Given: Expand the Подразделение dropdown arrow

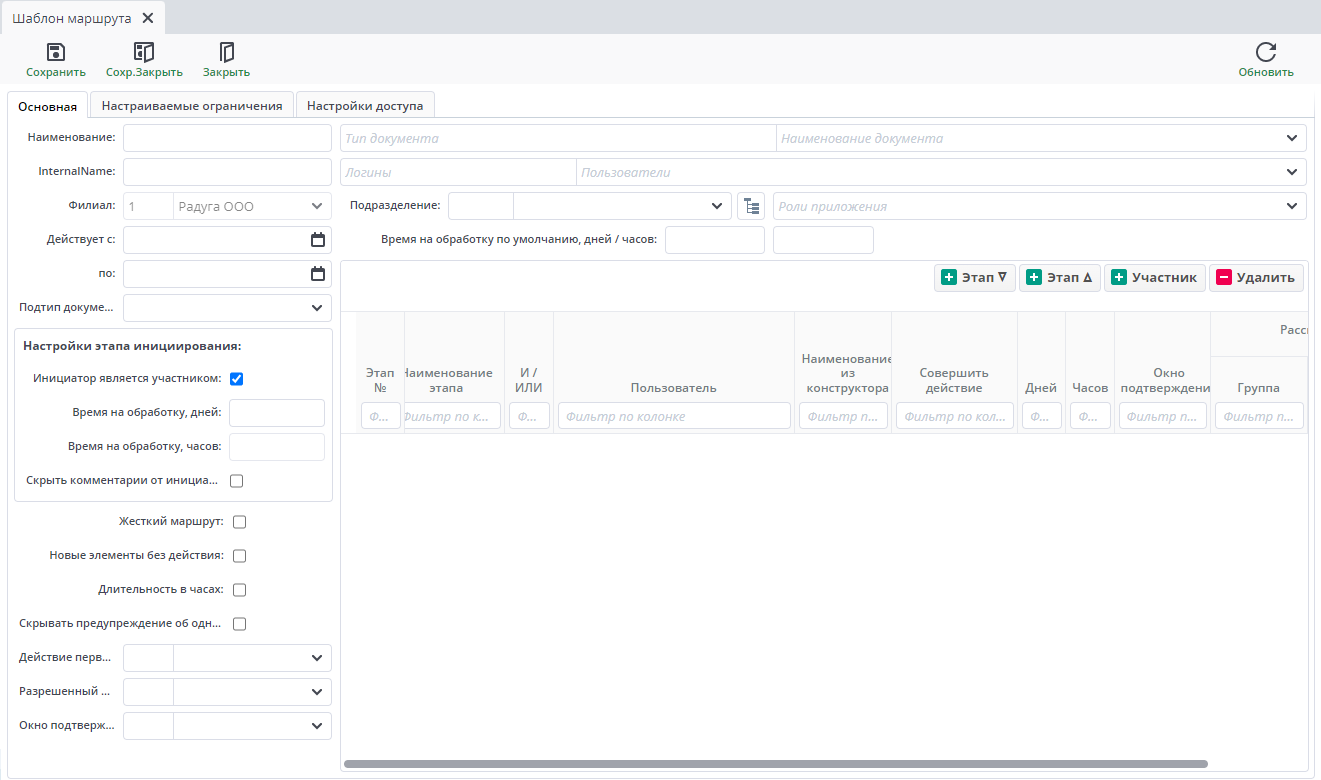Looking at the screenshot, I should point(717,206).
